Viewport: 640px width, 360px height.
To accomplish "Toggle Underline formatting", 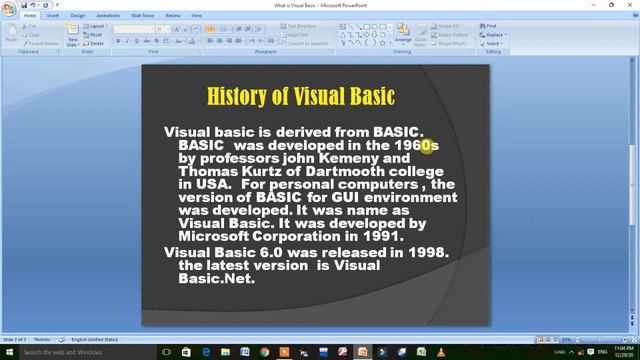I will 137,41.
